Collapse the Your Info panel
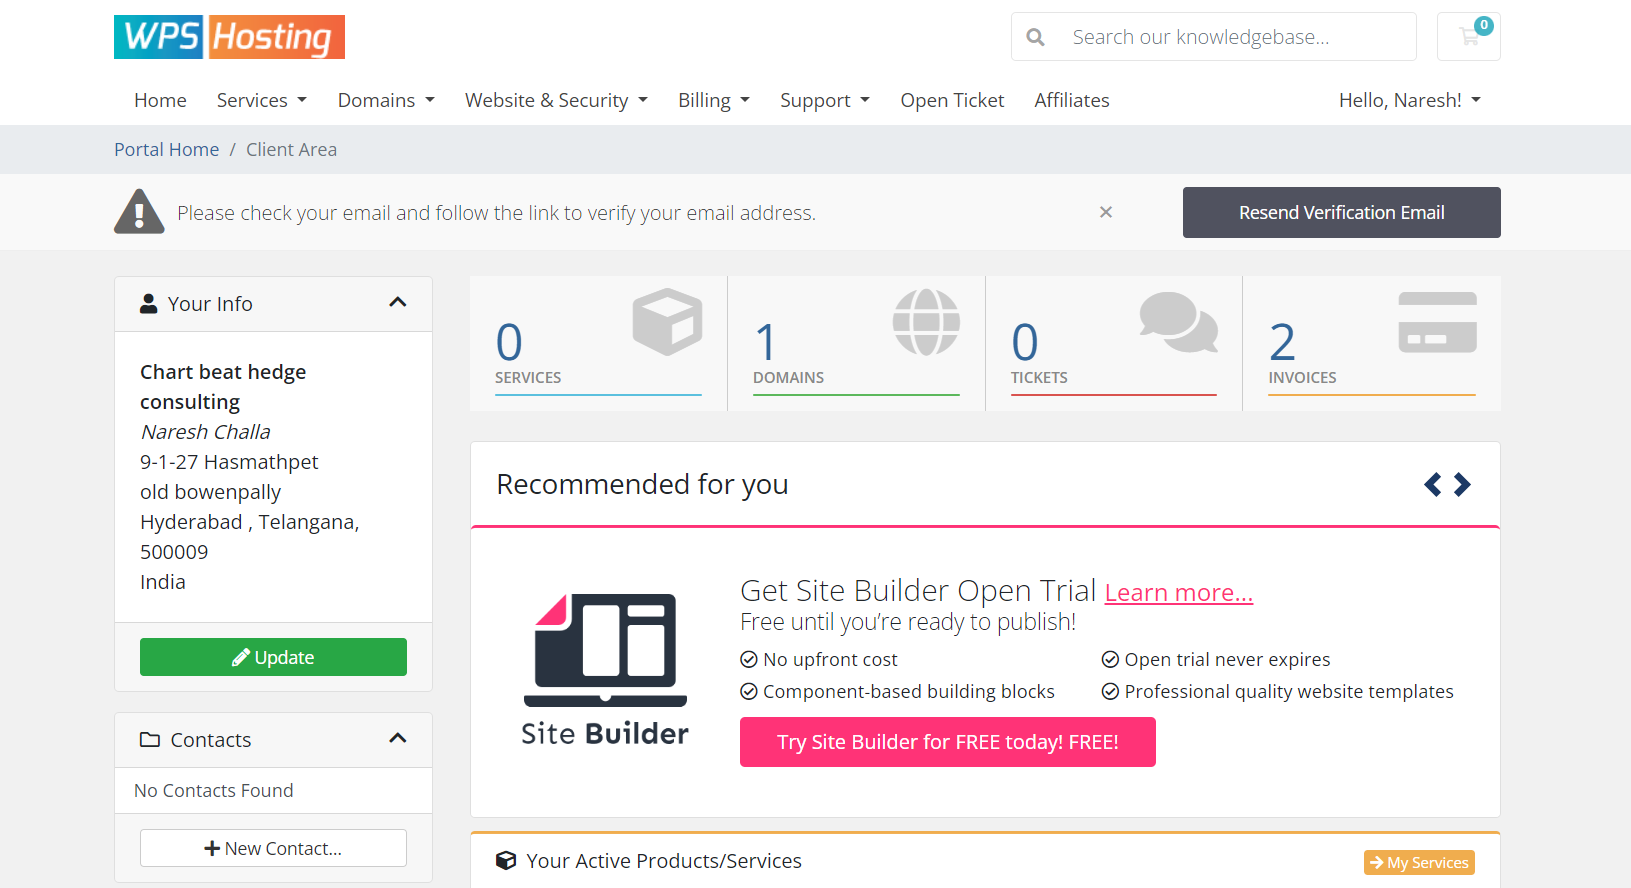 [397, 303]
